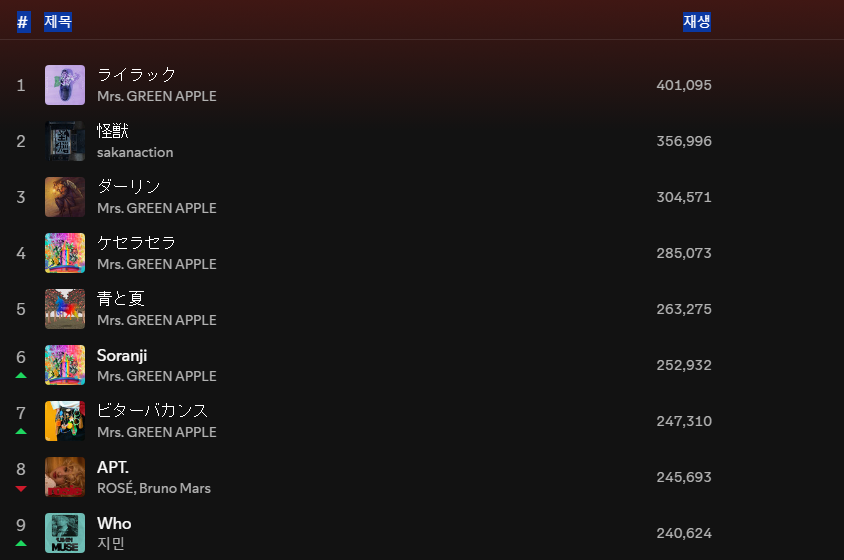The height and width of the screenshot is (560, 844).
Task: Open the sakanaction artist link
Action: pyautogui.click(x=135, y=152)
